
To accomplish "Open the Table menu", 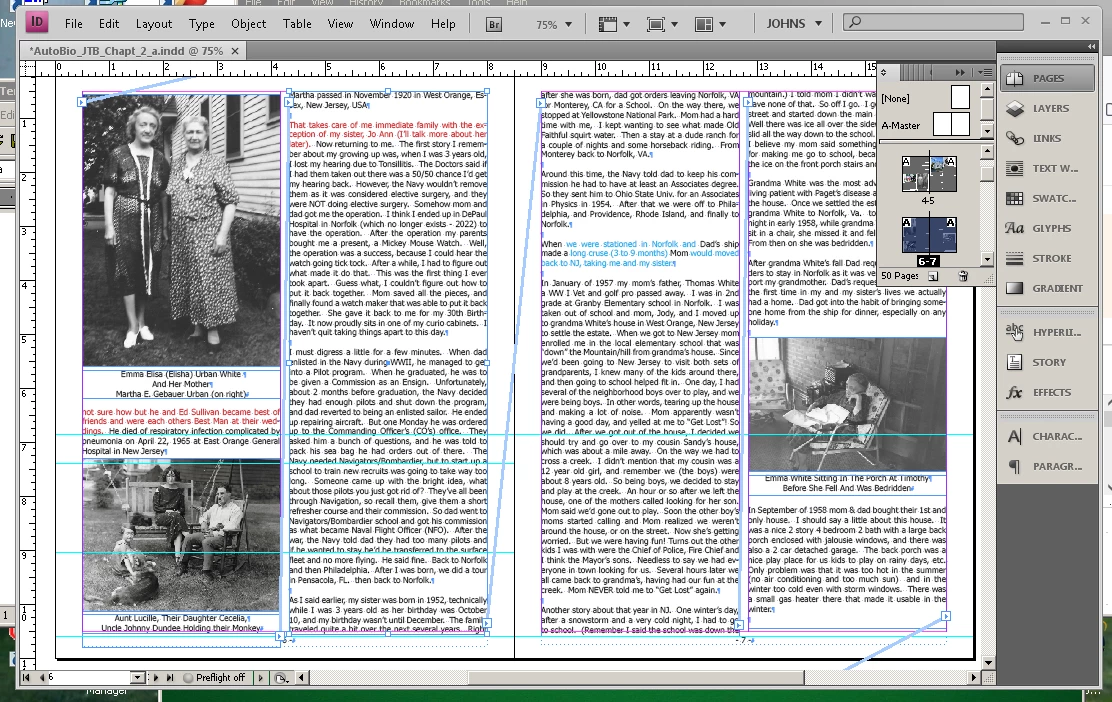I will coord(297,23).
